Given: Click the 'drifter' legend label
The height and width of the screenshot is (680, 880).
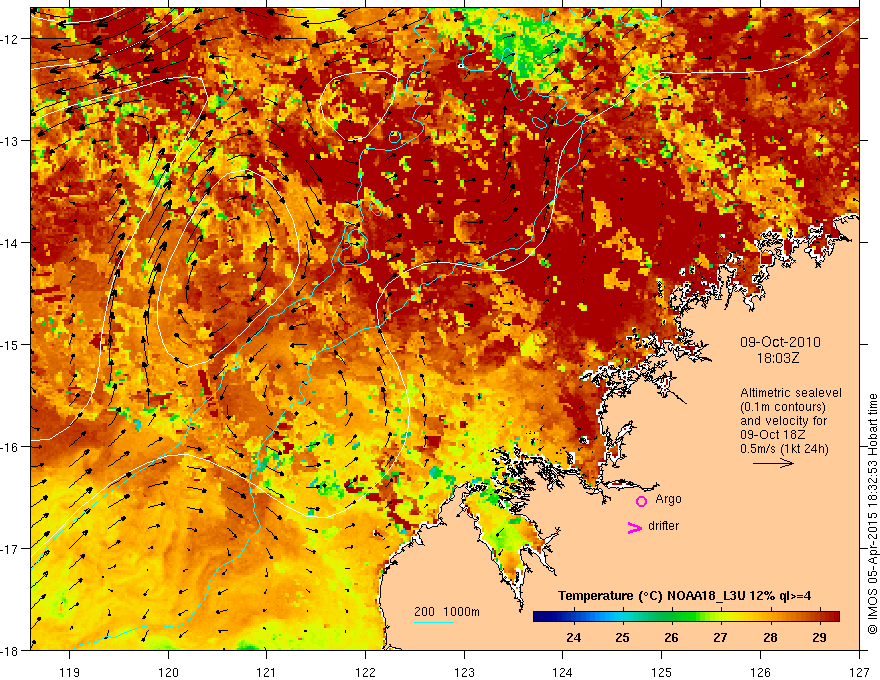Looking at the screenshot, I should pyautogui.click(x=663, y=526).
